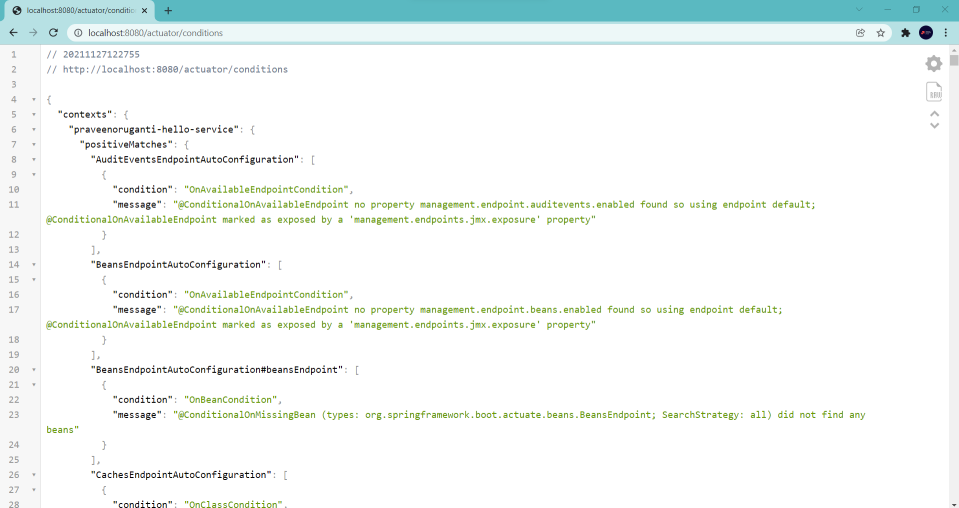
Task: Open the Extensions puzzle icon
Action: (906, 33)
